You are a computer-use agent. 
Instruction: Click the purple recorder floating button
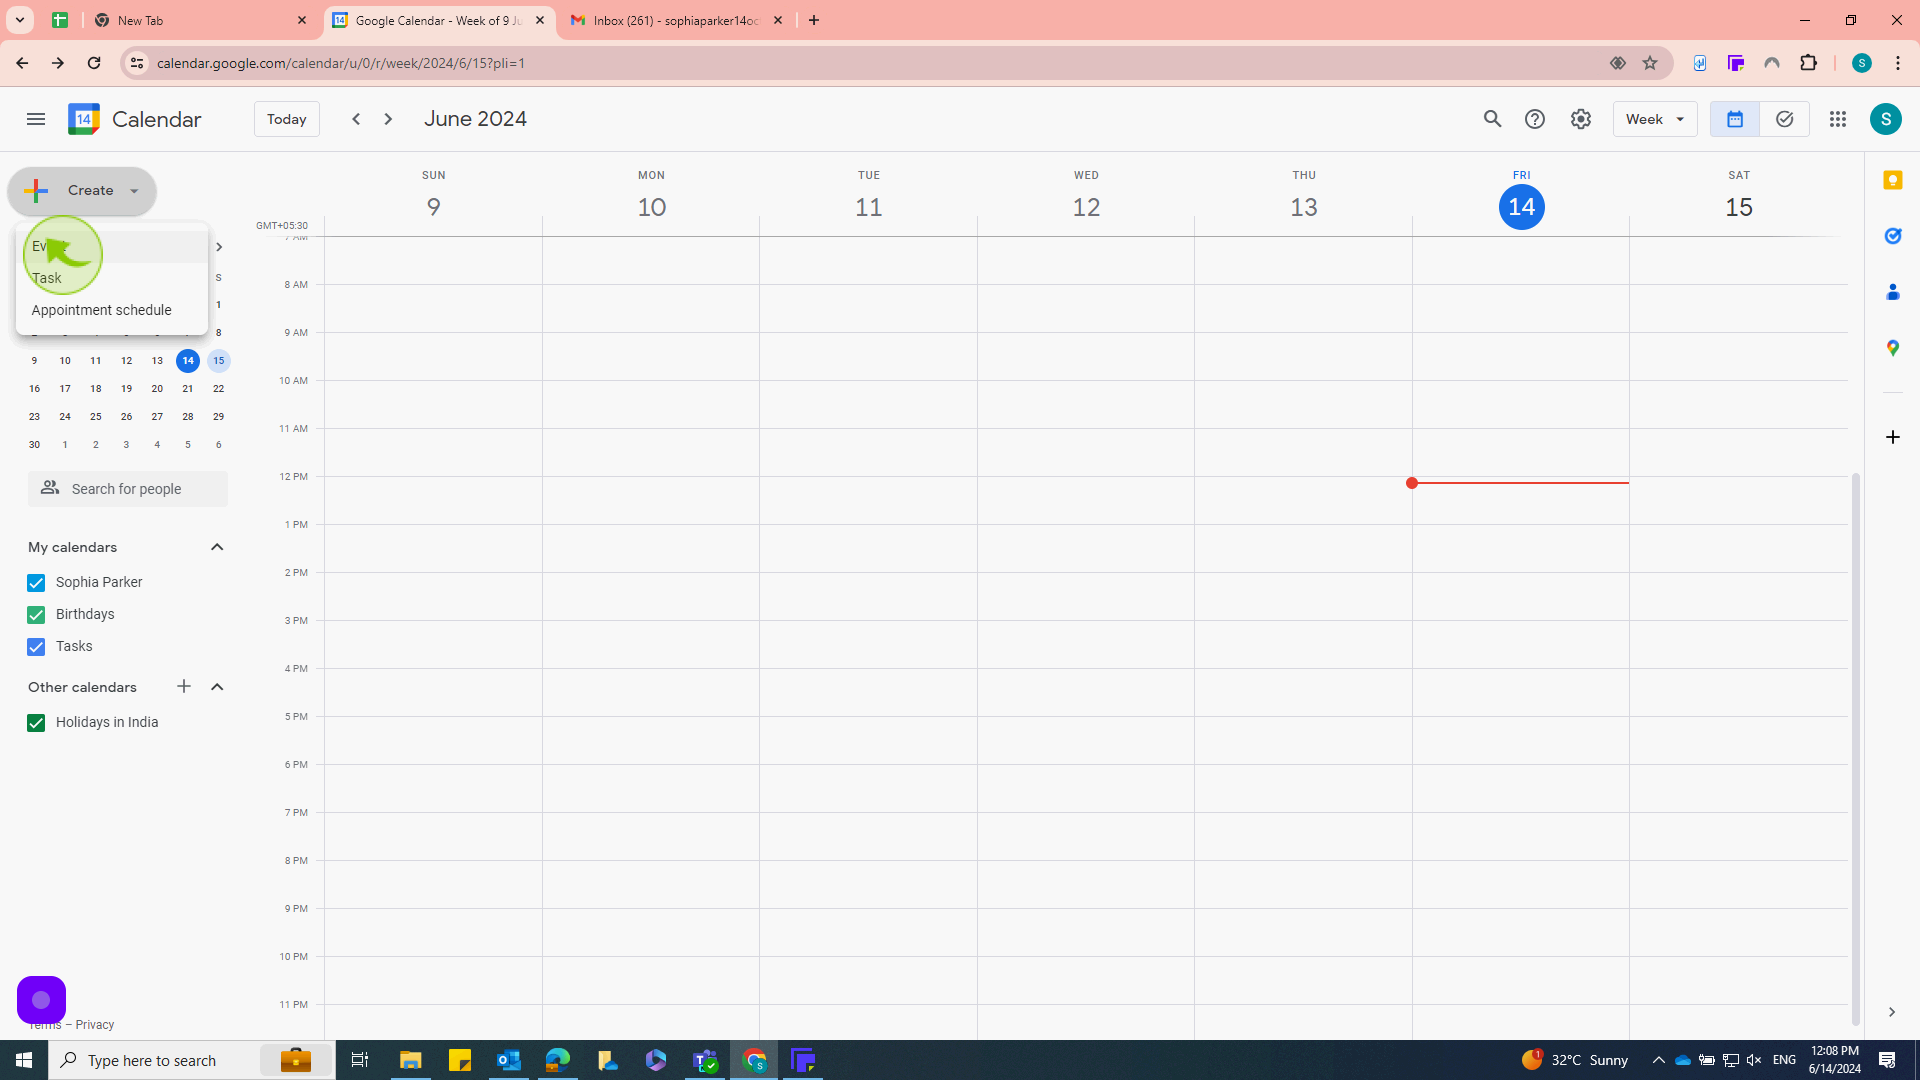pos(41,999)
